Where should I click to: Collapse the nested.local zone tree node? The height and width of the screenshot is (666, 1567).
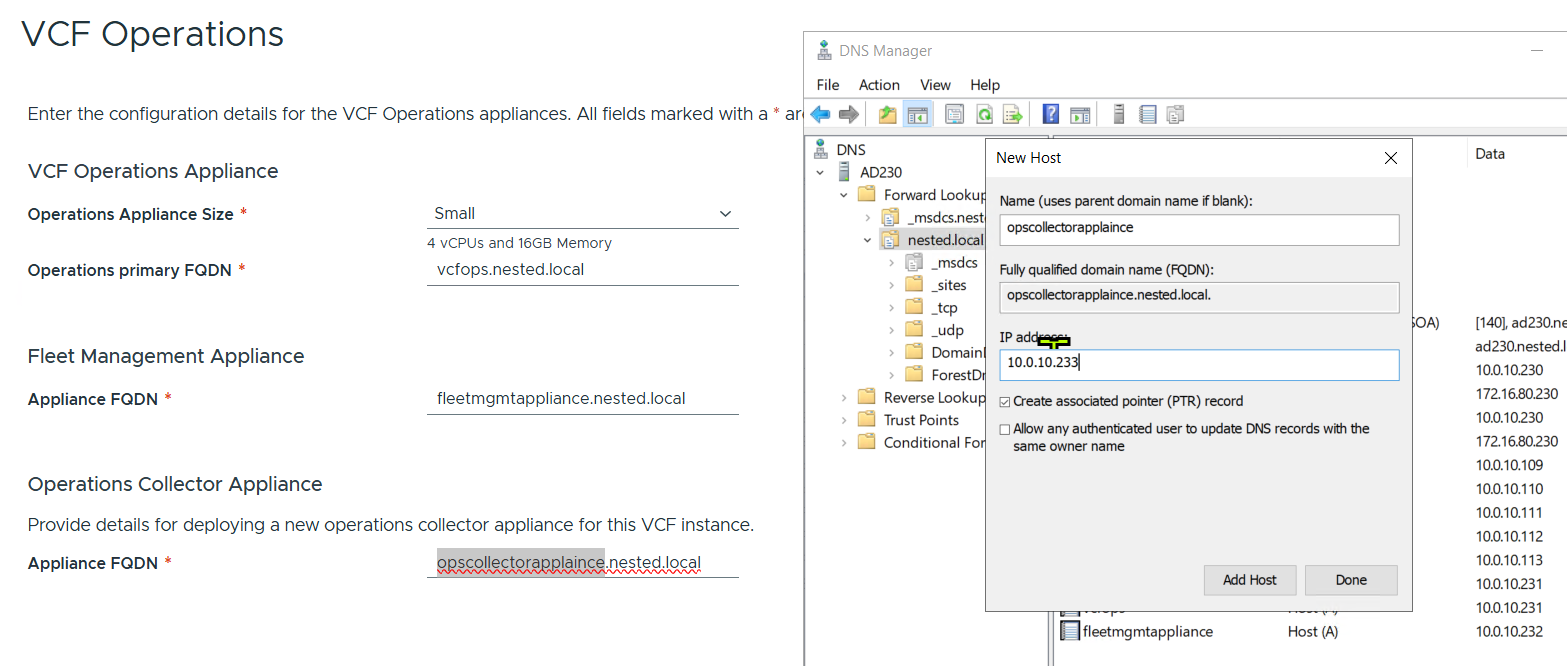click(867, 240)
